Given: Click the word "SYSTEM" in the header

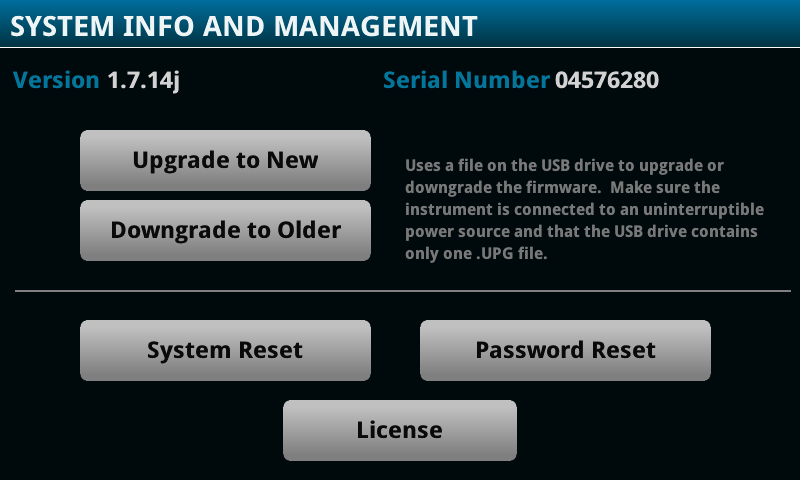Looking at the screenshot, I should 60,25.
